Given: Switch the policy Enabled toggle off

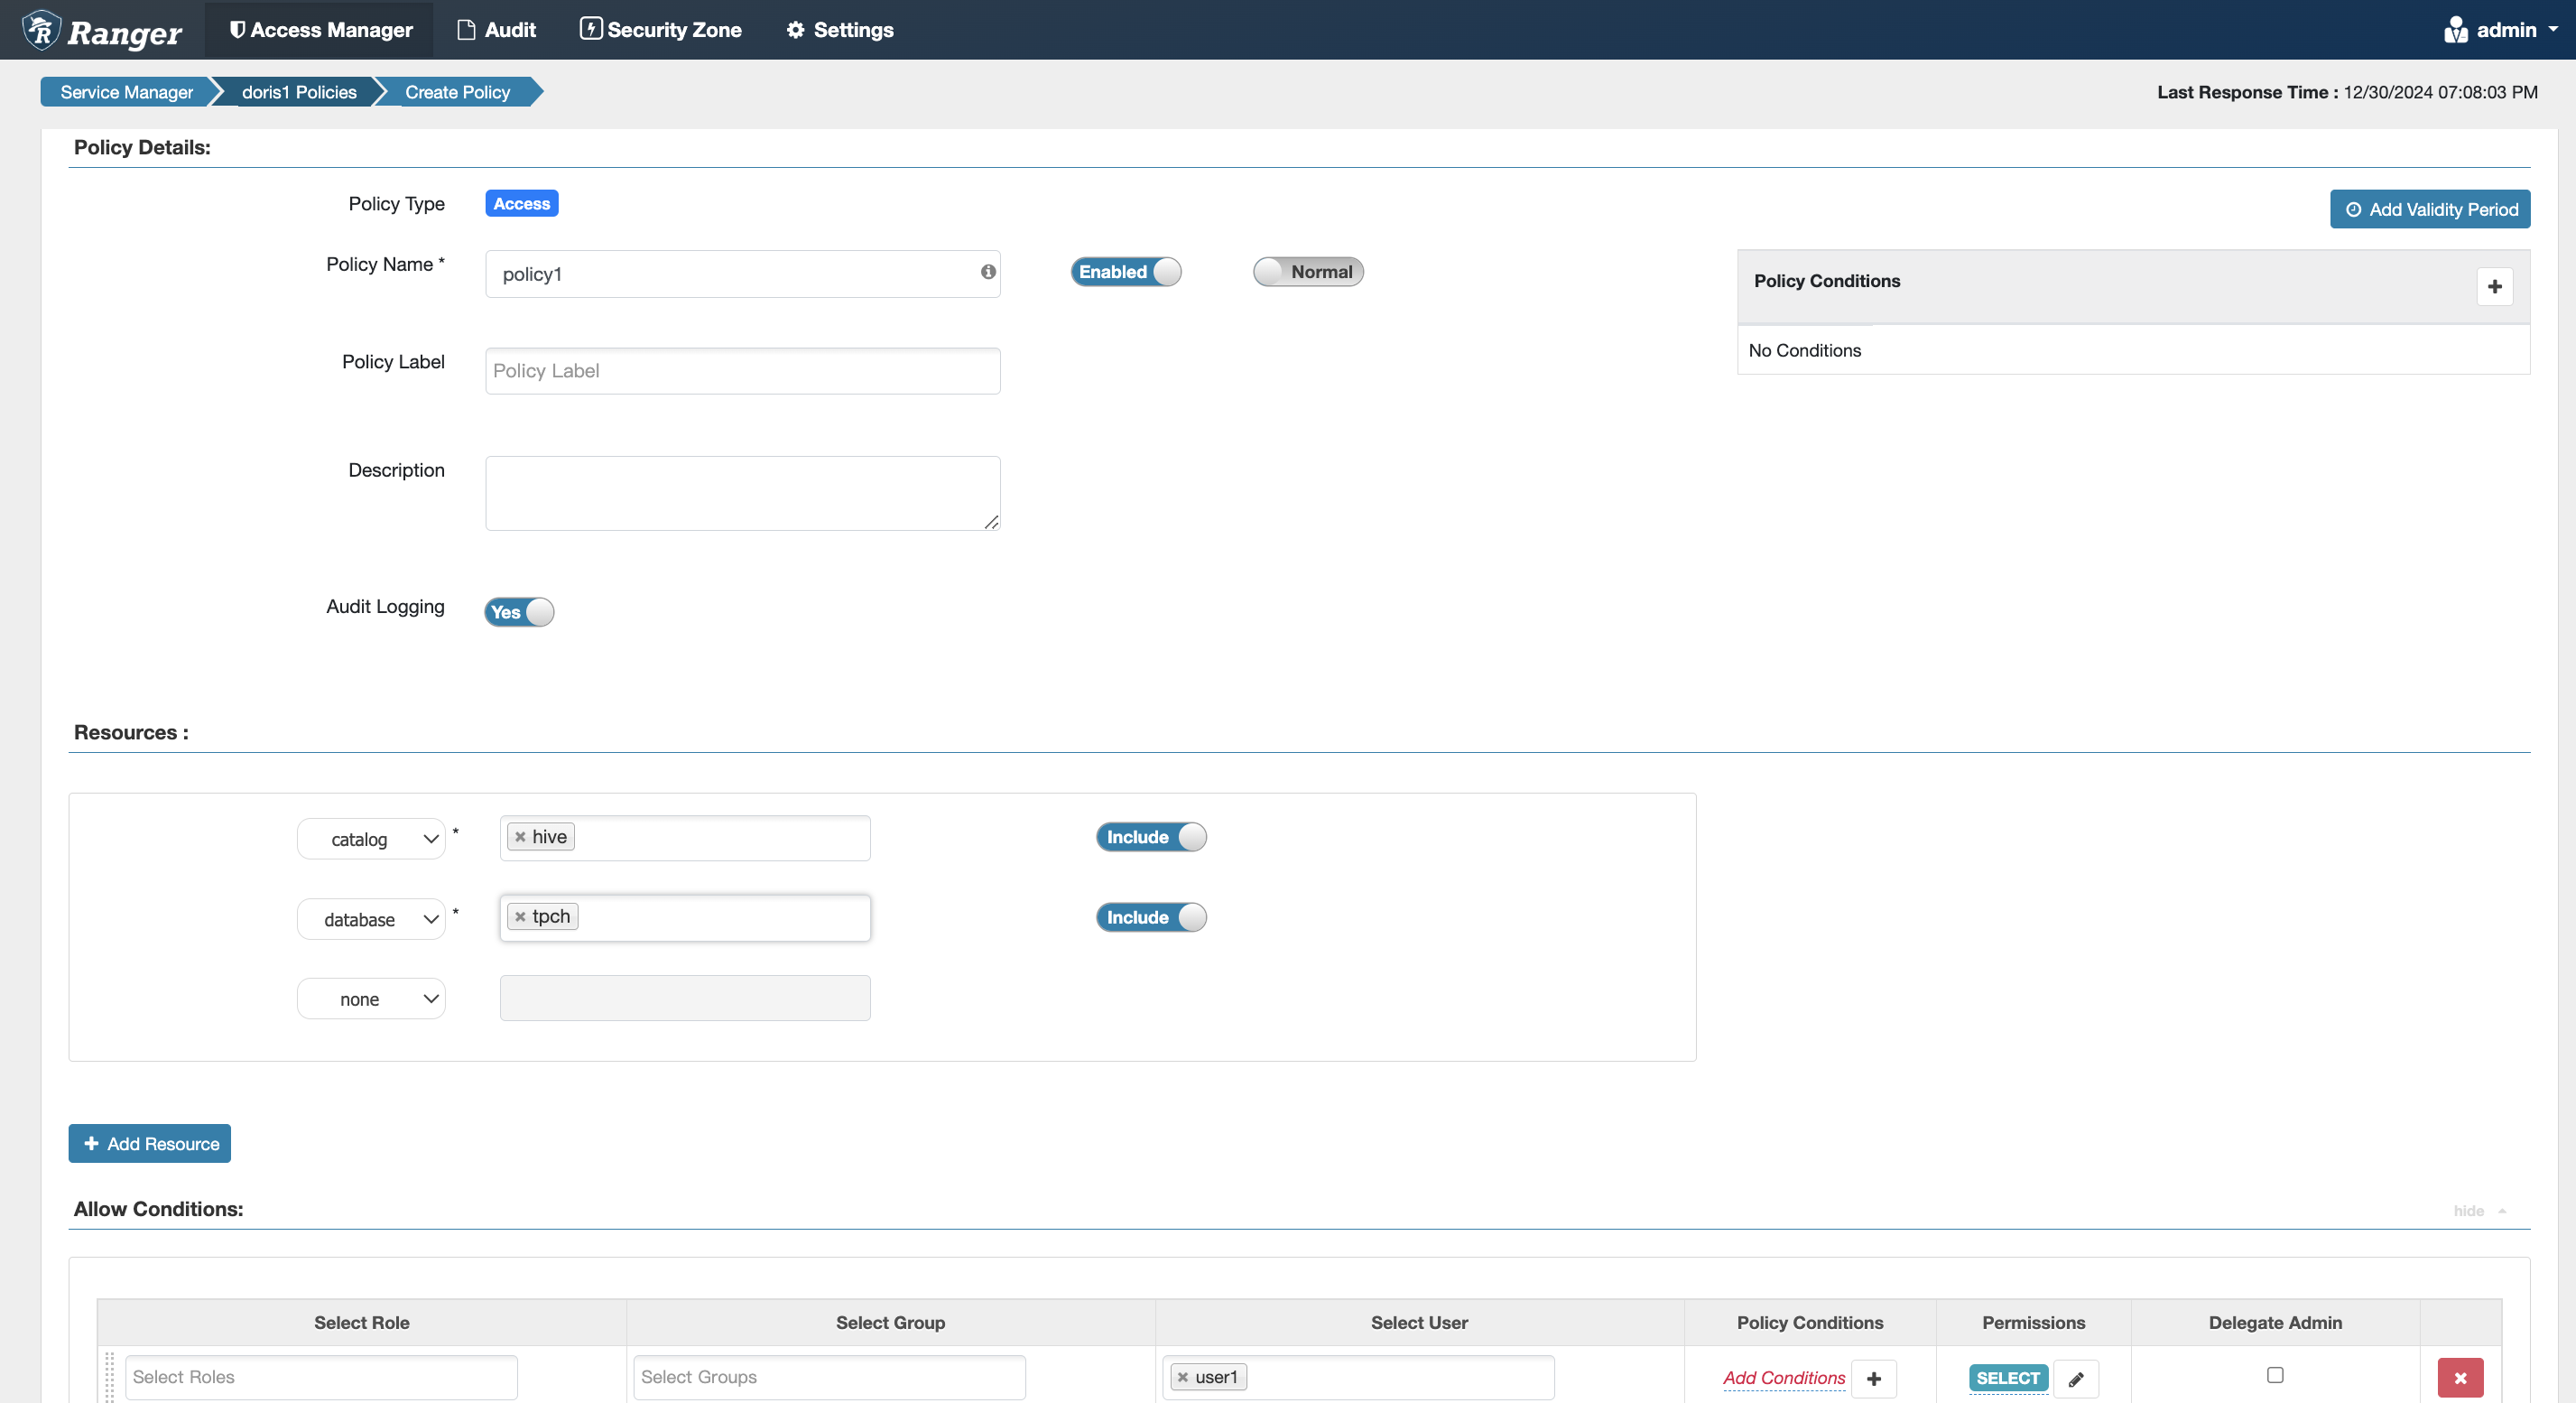Looking at the screenshot, I should (x=1126, y=271).
